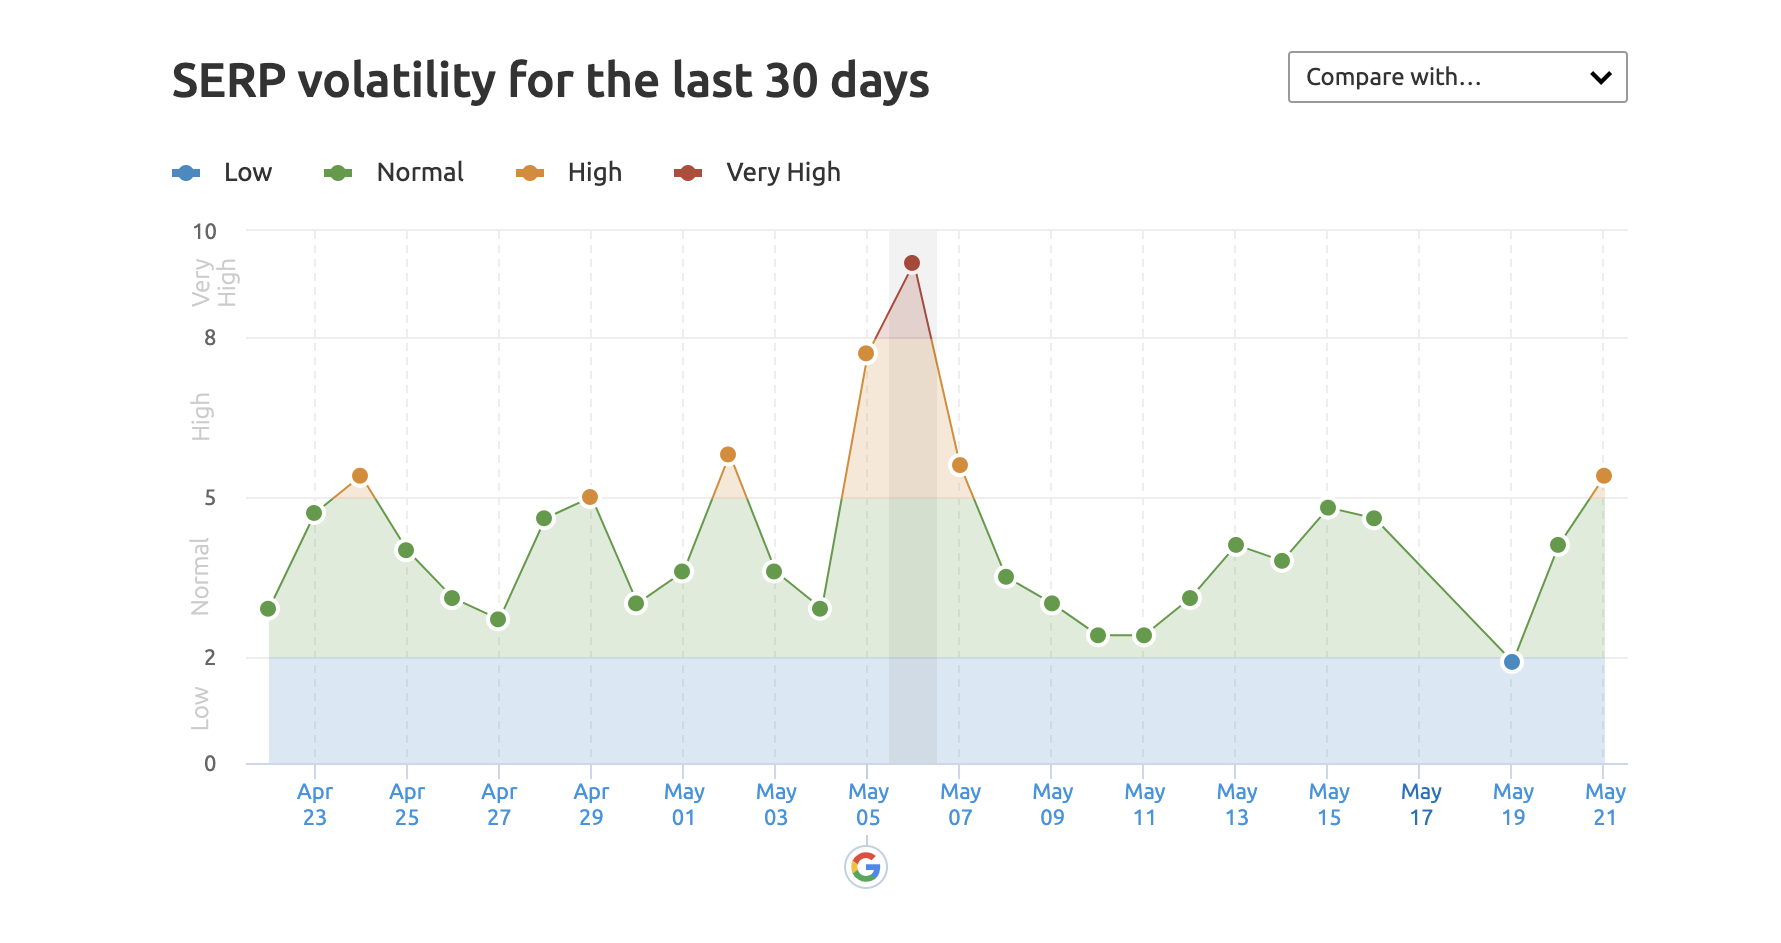The width and height of the screenshot is (1781, 943).
Task: Select the blue Low data point at May 19
Action: (1512, 662)
